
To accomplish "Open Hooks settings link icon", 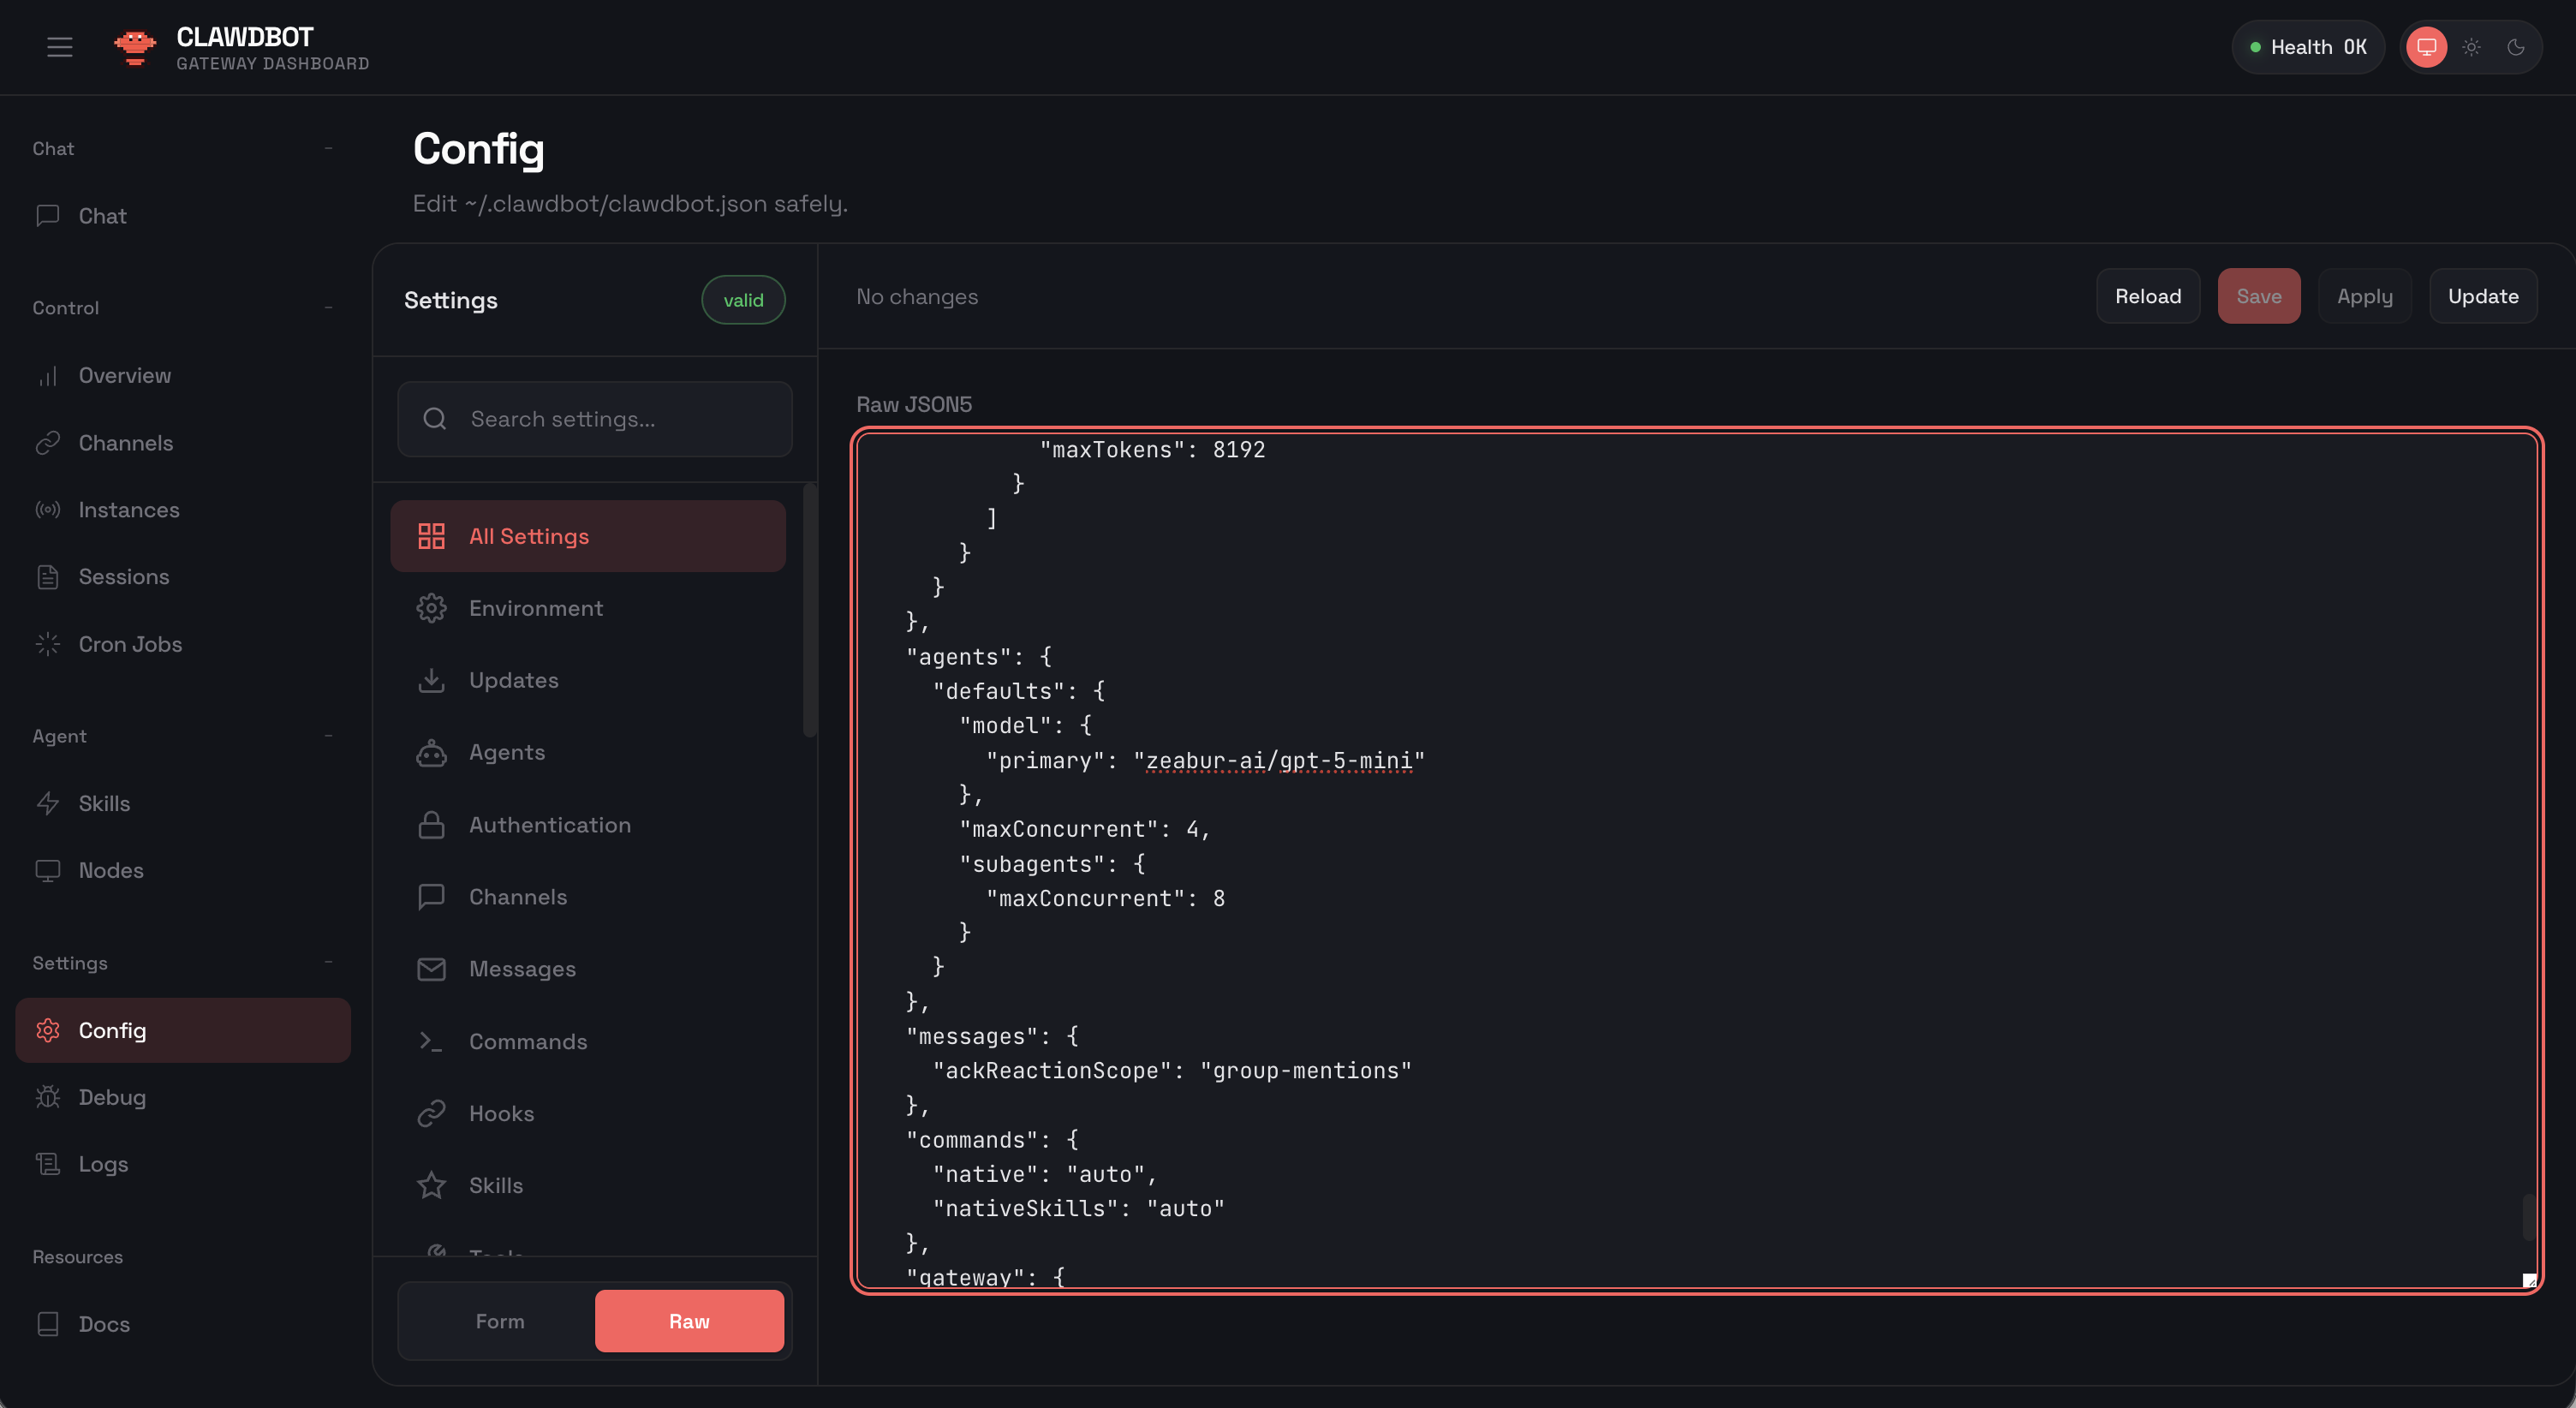I will [x=431, y=1114].
